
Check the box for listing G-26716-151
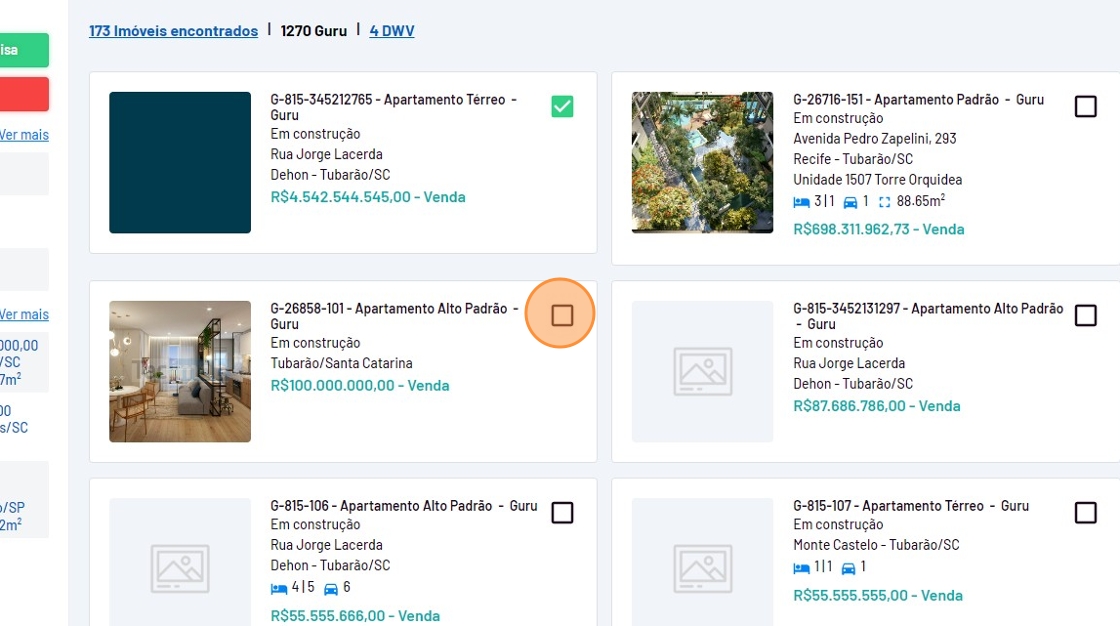[x=1085, y=106]
